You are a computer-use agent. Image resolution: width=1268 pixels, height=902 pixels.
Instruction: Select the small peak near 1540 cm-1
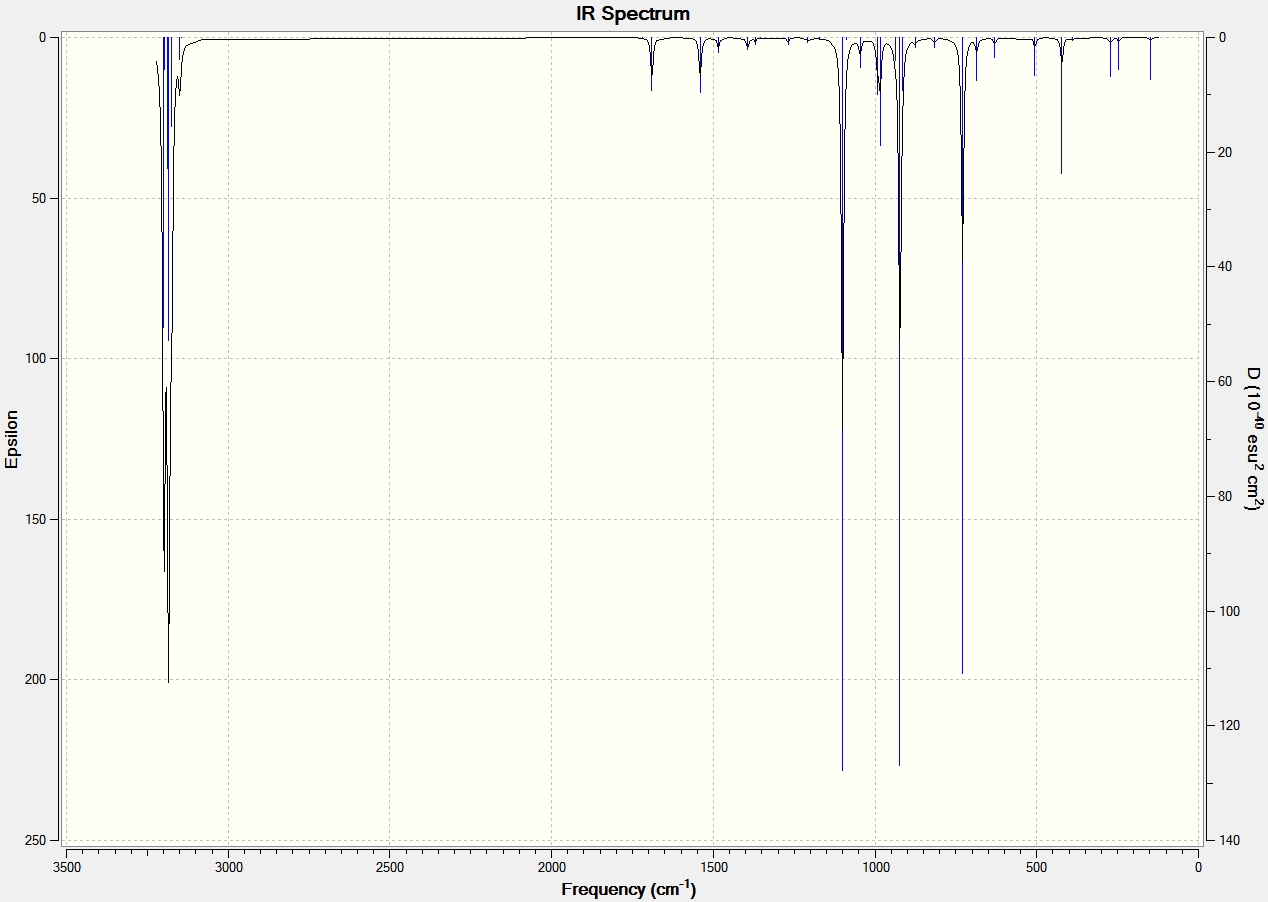tap(700, 66)
